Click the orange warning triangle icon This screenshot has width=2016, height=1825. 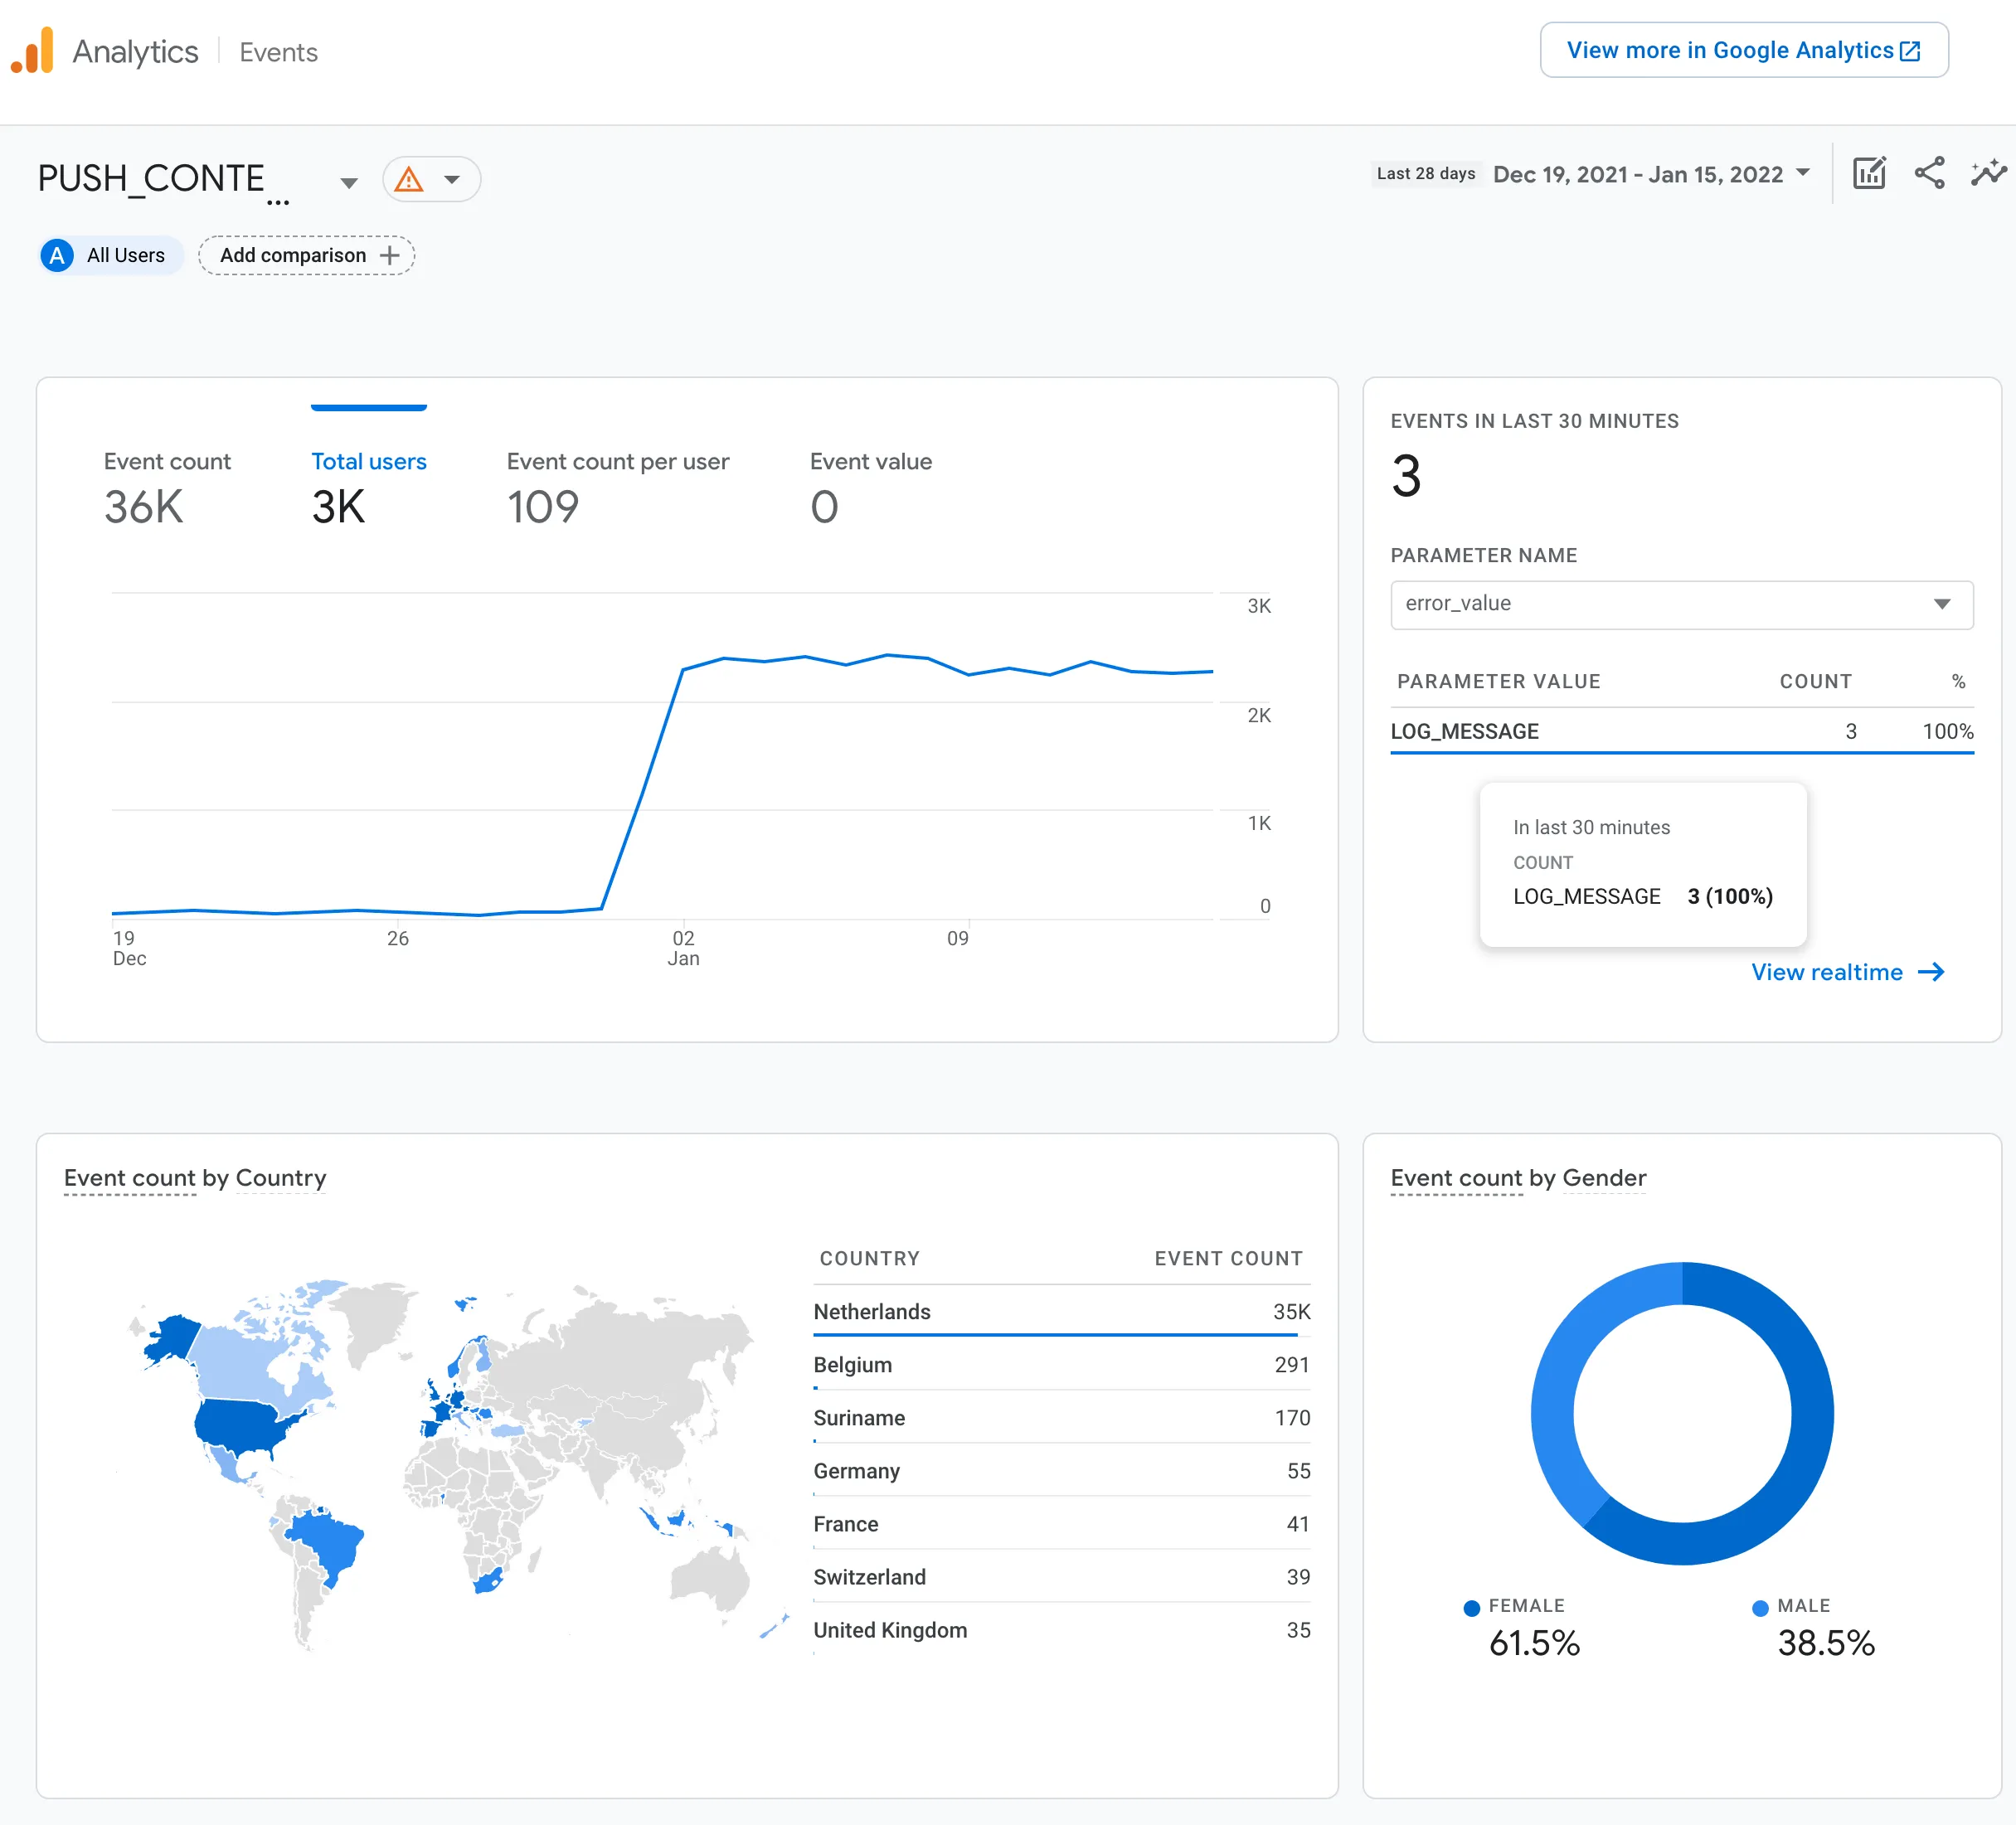point(409,180)
